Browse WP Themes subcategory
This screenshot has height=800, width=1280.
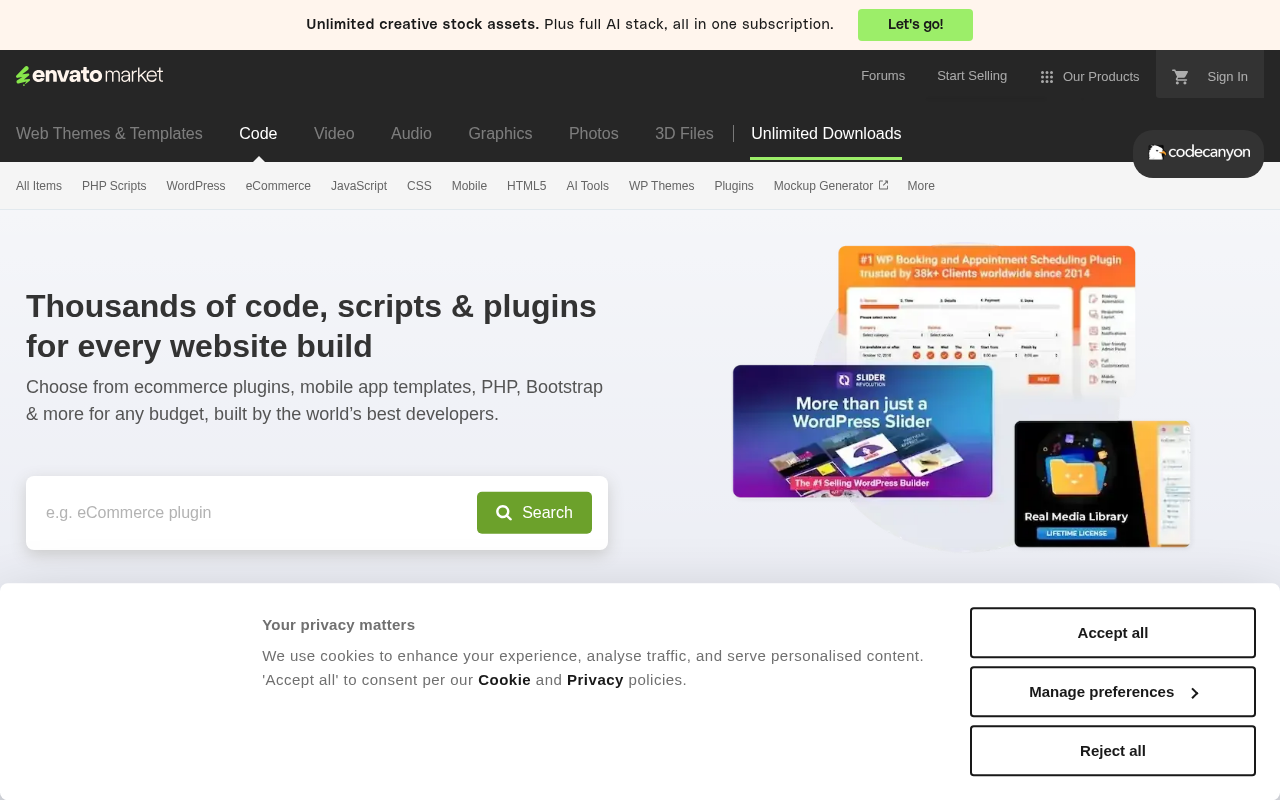point(662,186)
